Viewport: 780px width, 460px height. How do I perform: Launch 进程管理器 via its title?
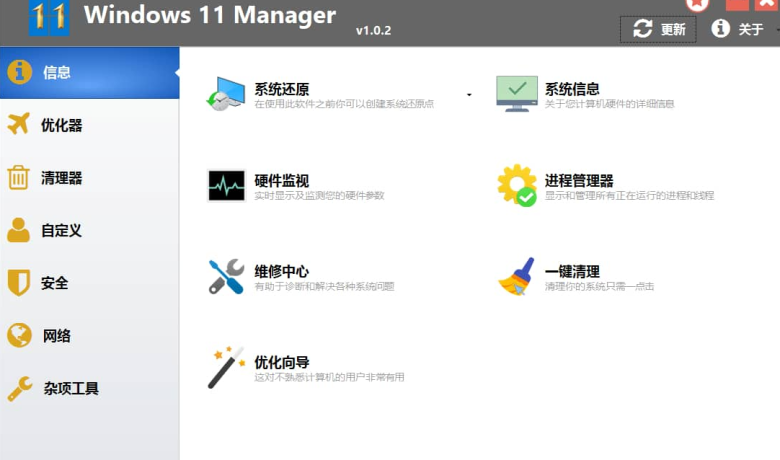tap(579, 181)
